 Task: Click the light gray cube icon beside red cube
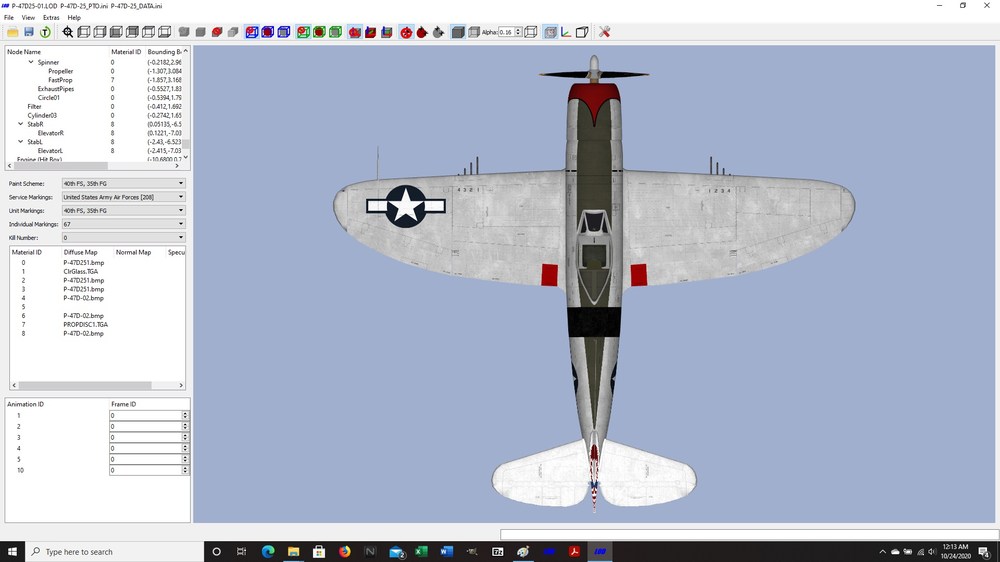pos(233,32)
